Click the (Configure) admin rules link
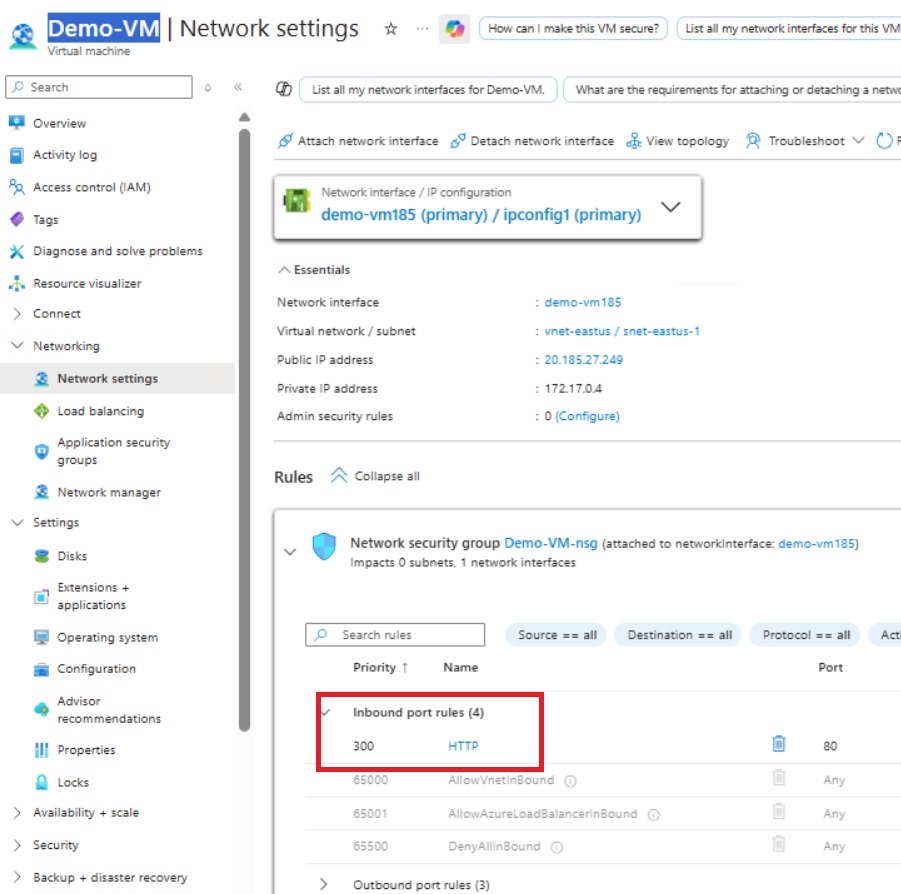 tap(587, 416)
